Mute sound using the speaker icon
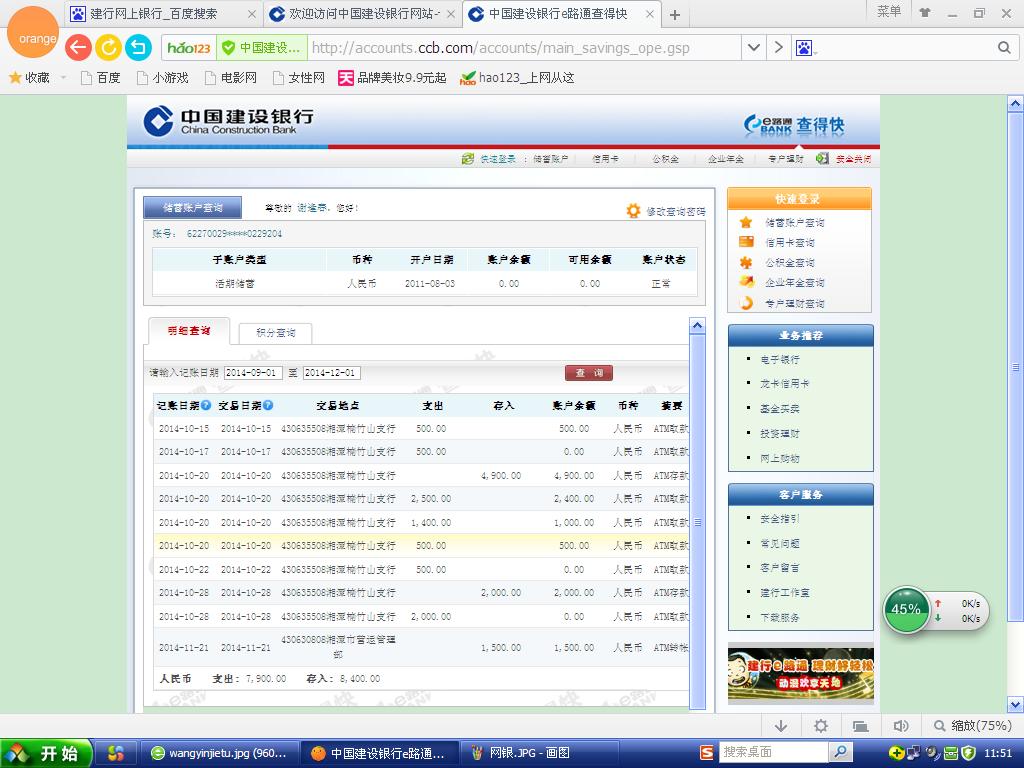 [900, 726]
